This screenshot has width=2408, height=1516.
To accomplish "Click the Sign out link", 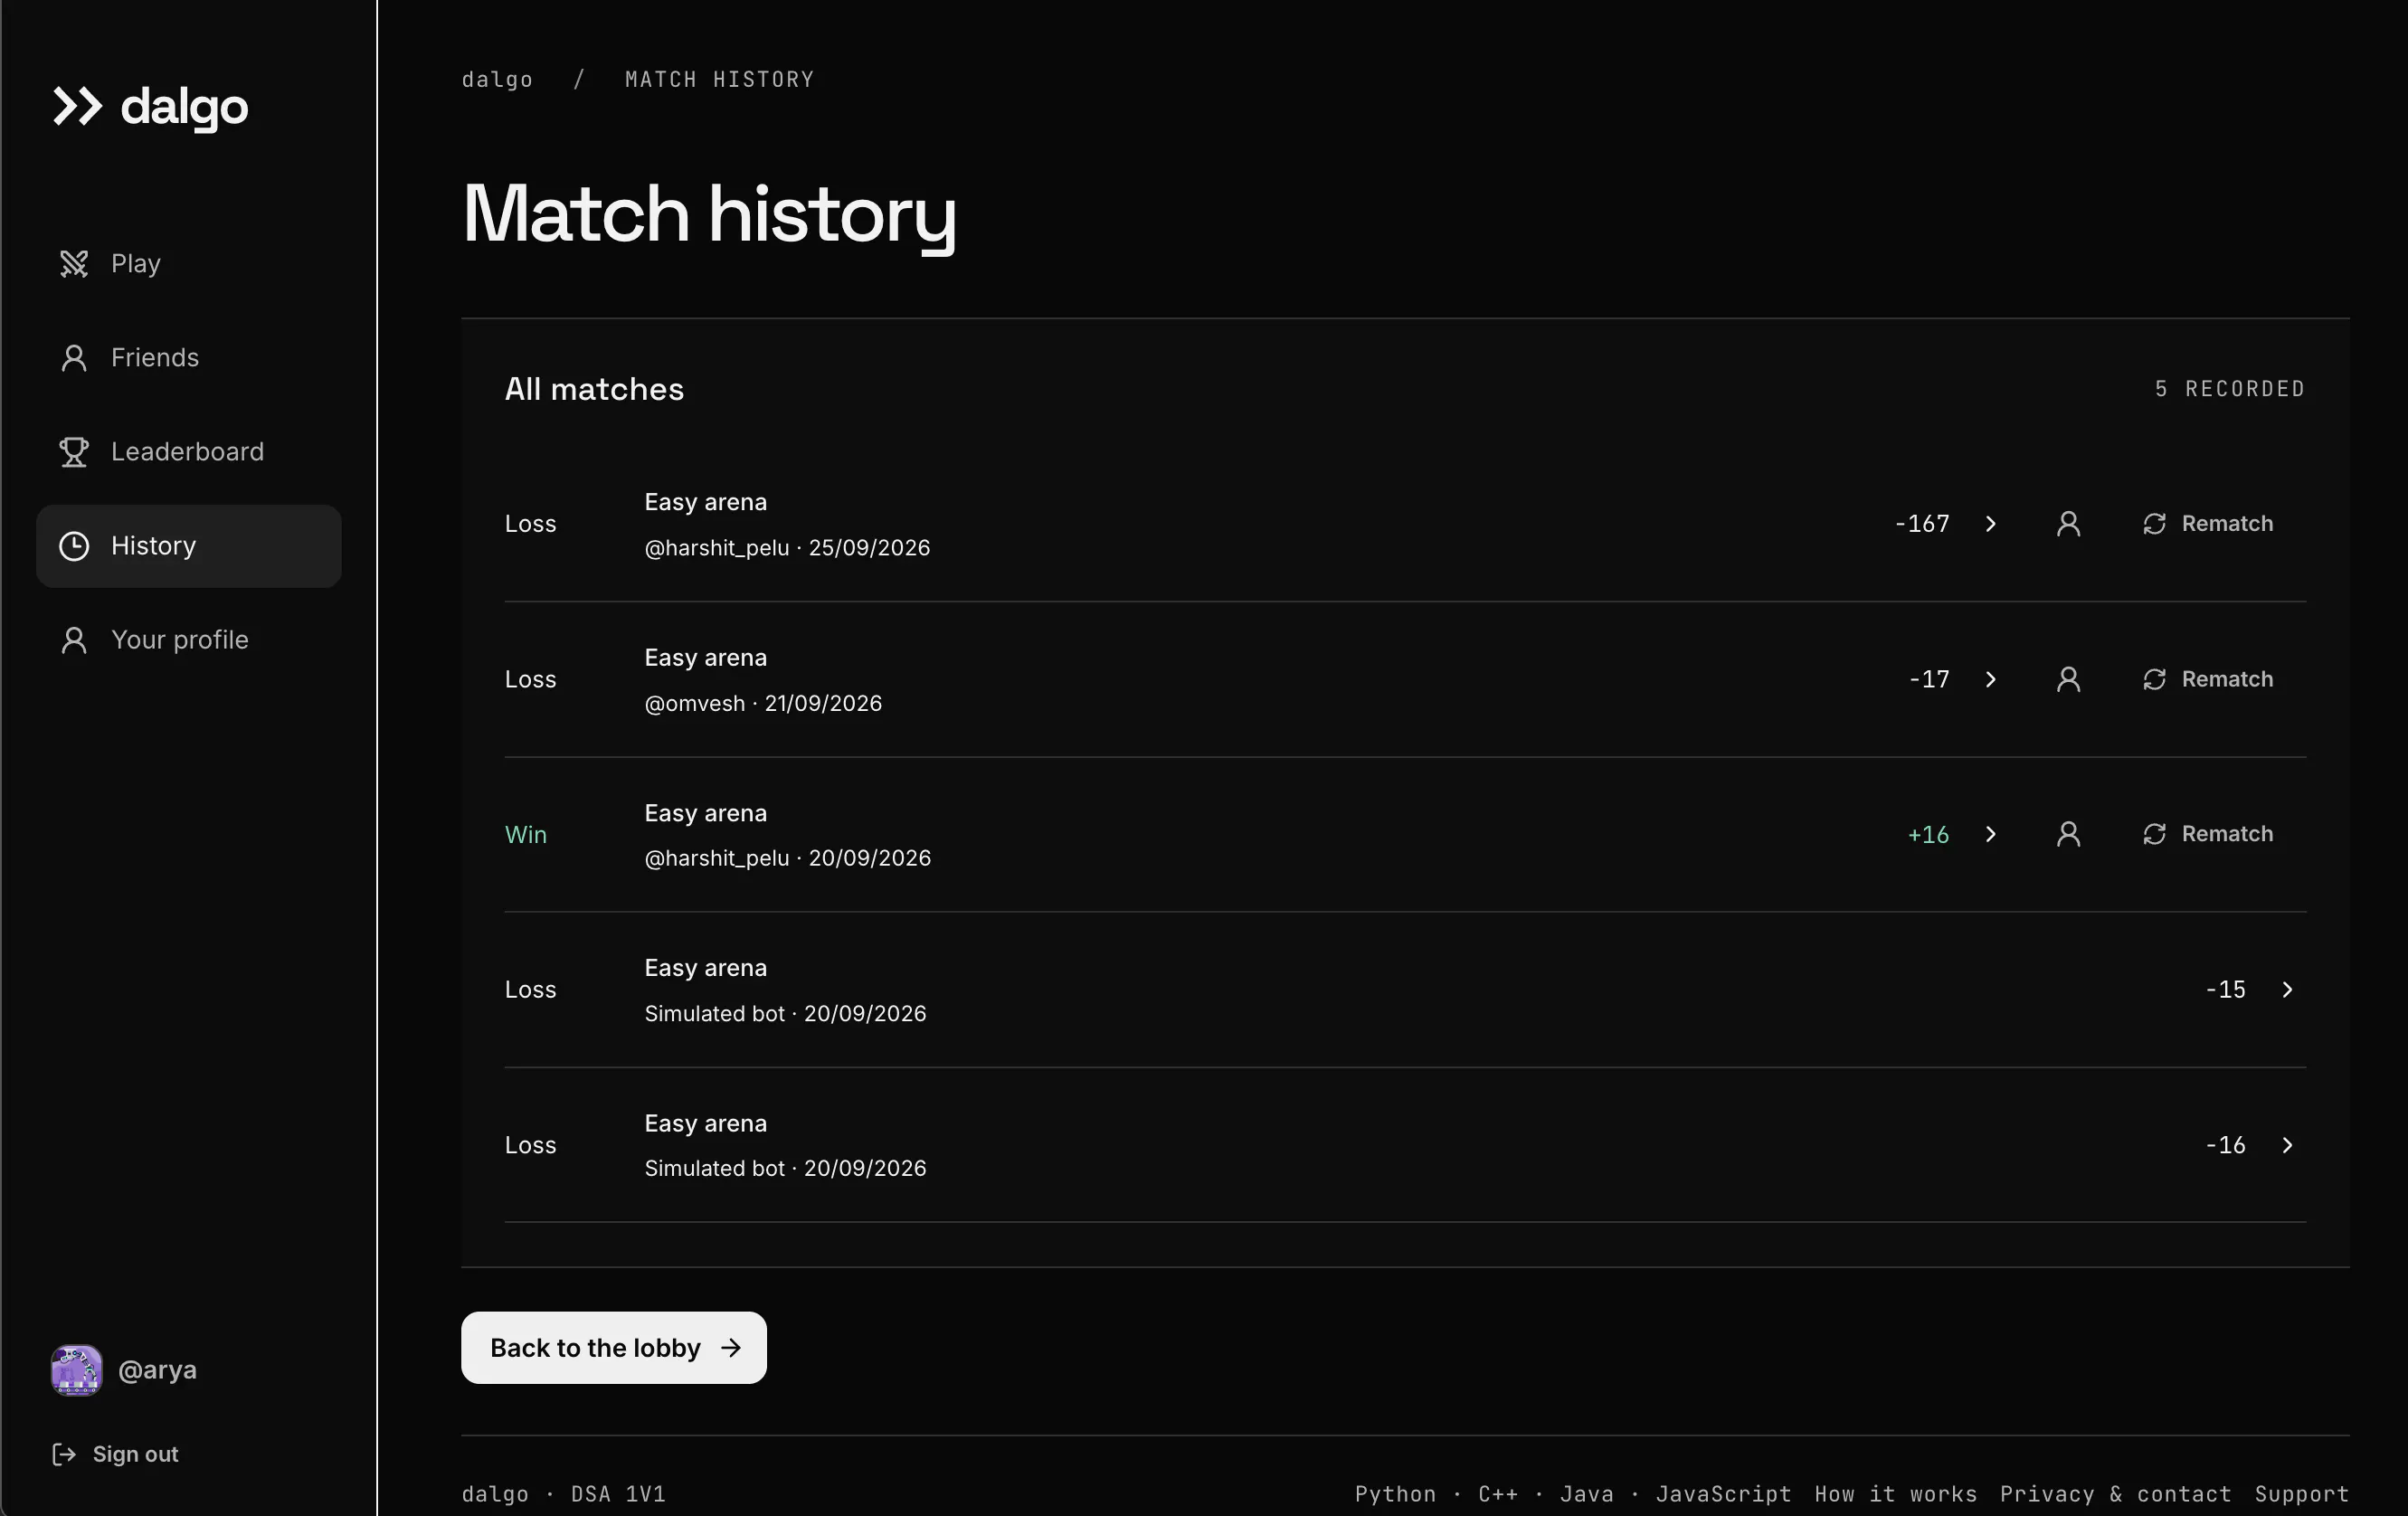I will [115, 1454].
